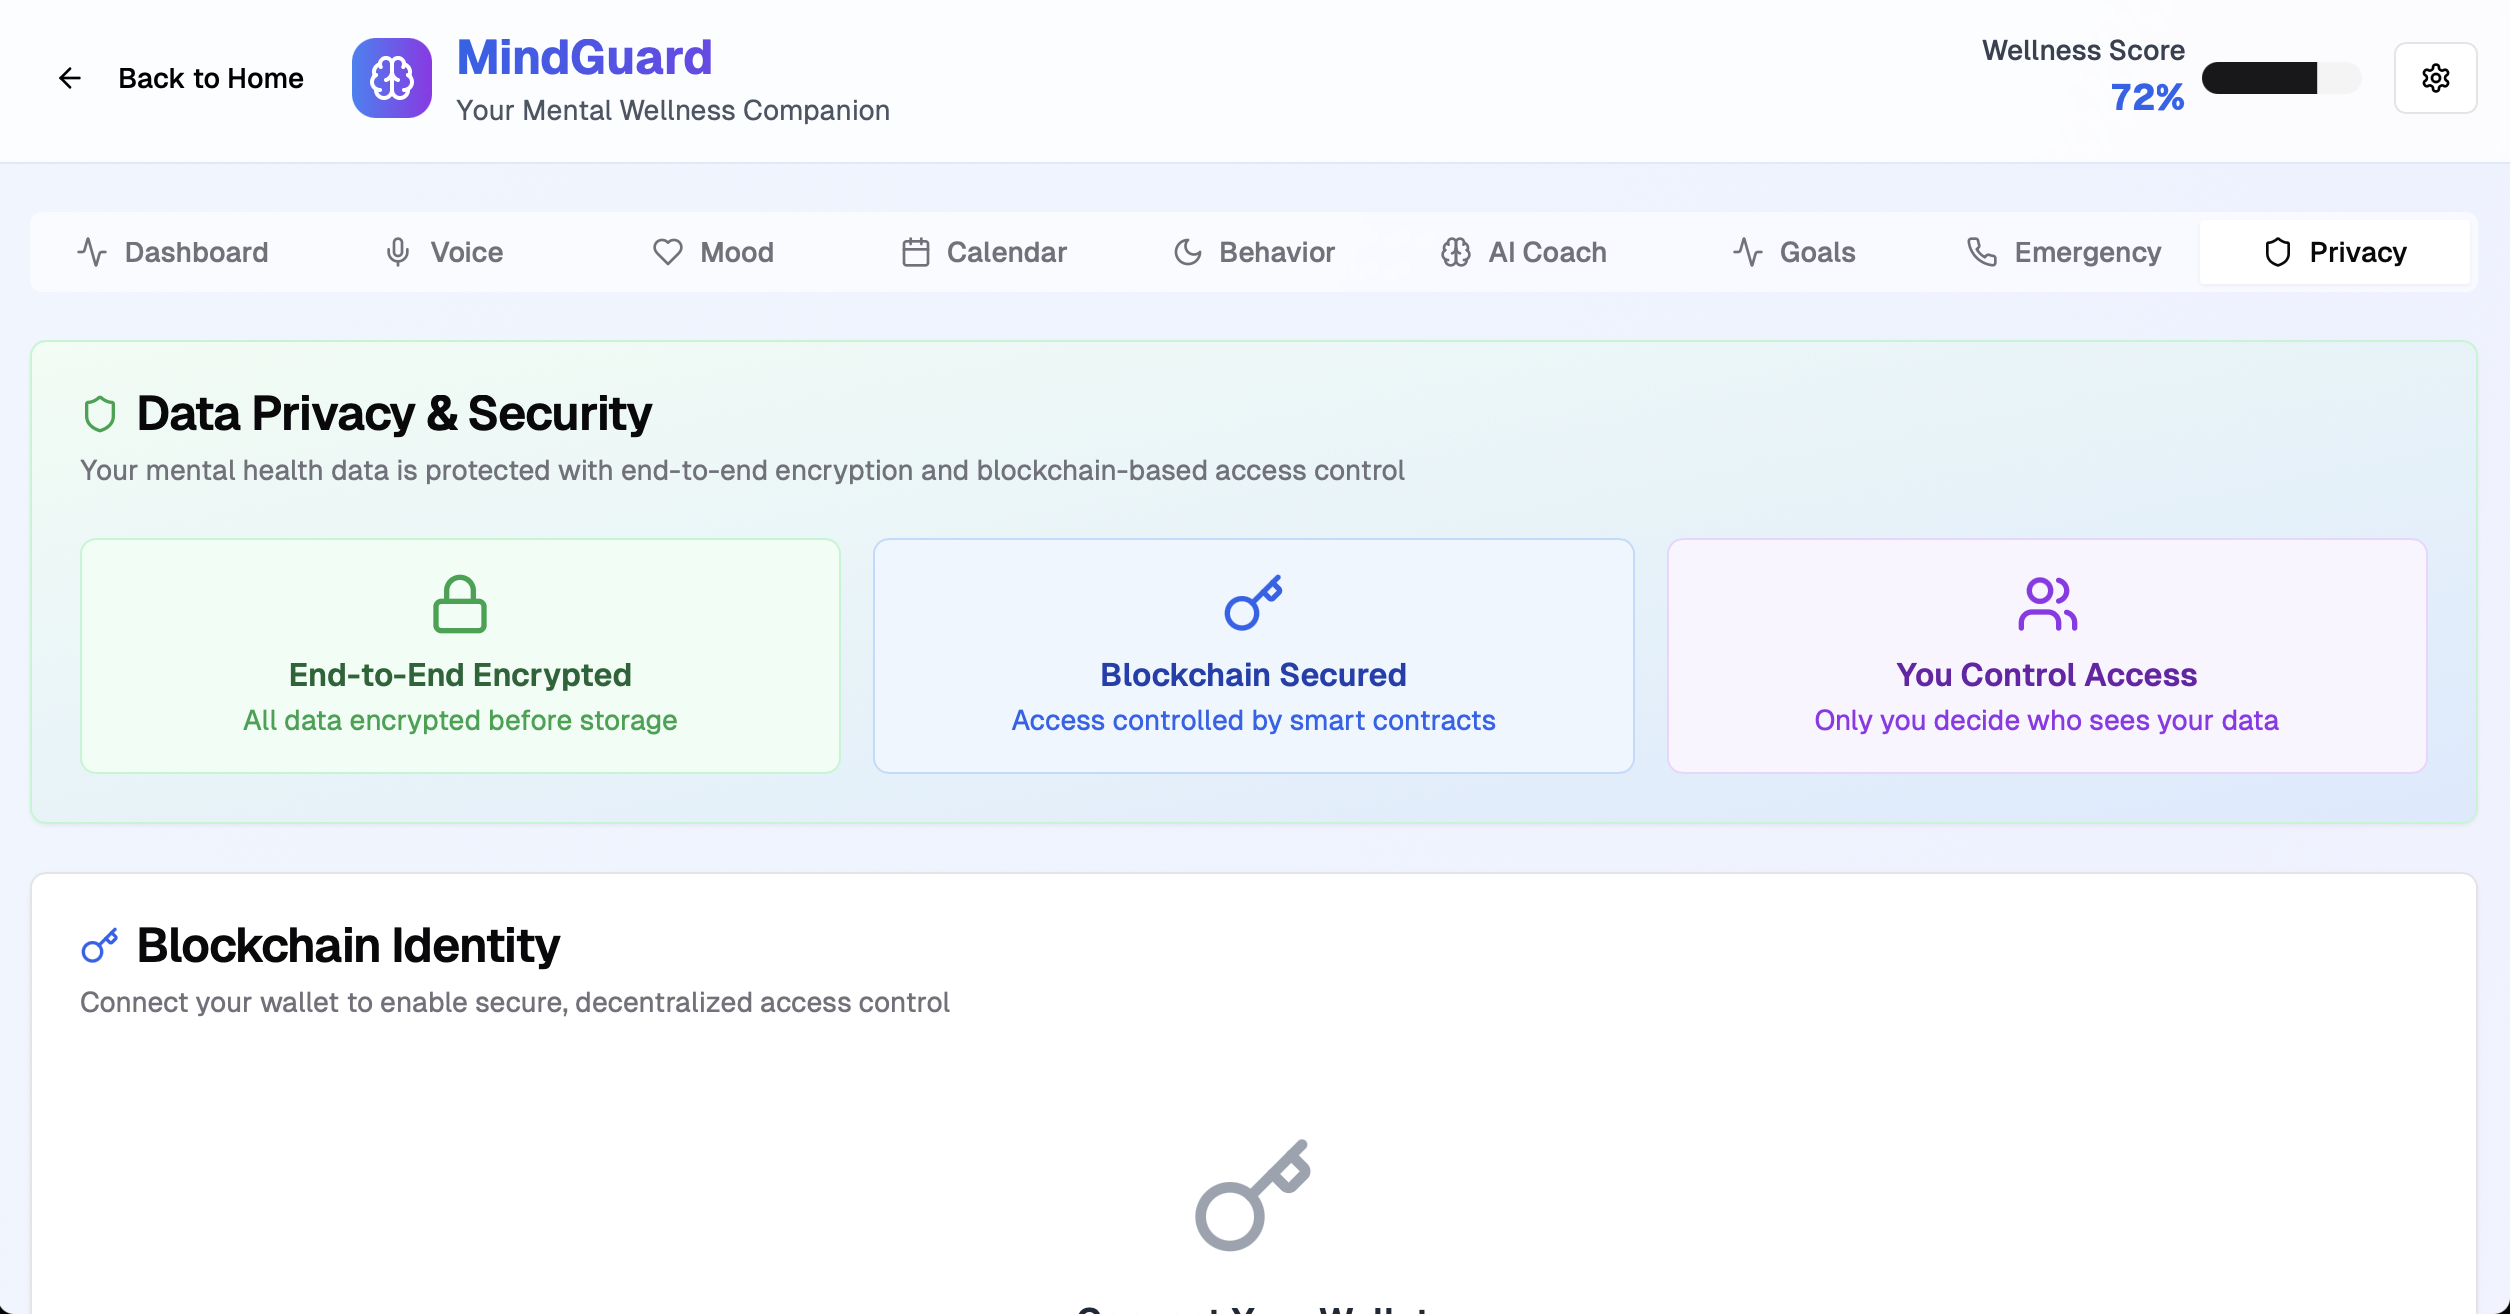Click the back arrow next to Back to Home
This screenshot has width=2510, height=1314.
[70, 78]
